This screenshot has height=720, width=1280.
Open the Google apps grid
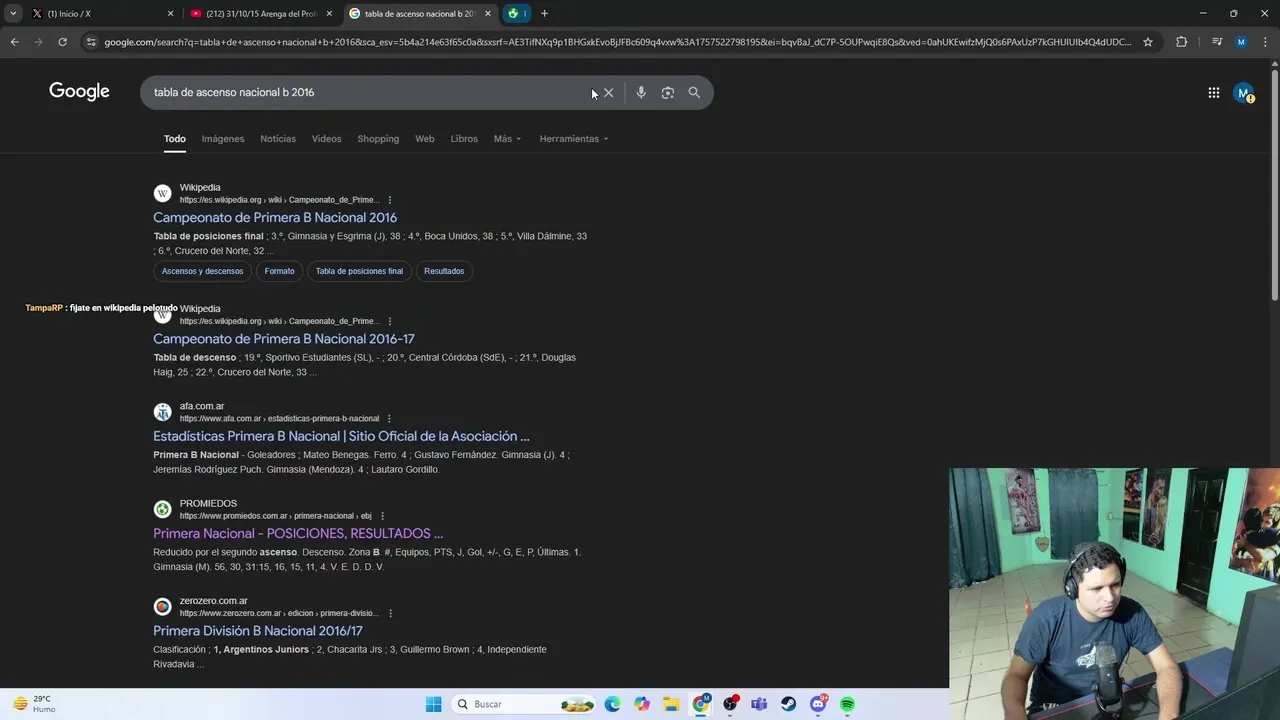click(x=1213, y=93)
